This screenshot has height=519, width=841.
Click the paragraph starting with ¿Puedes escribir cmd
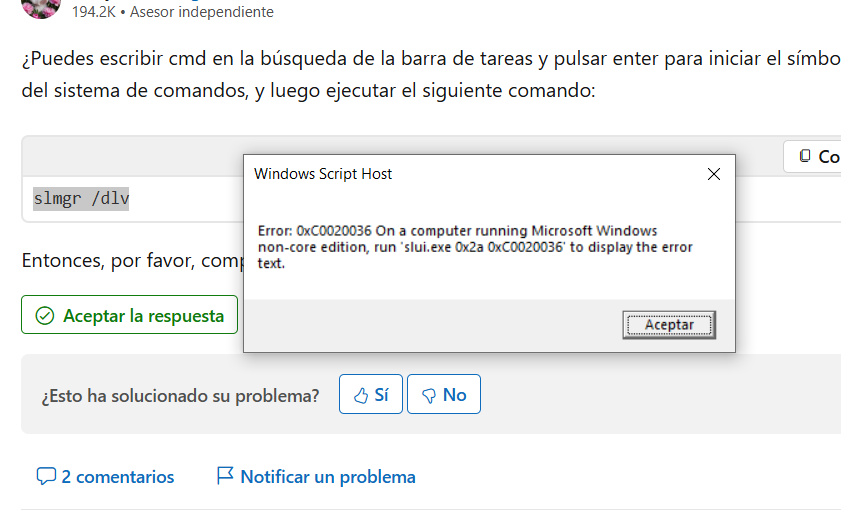431,74
